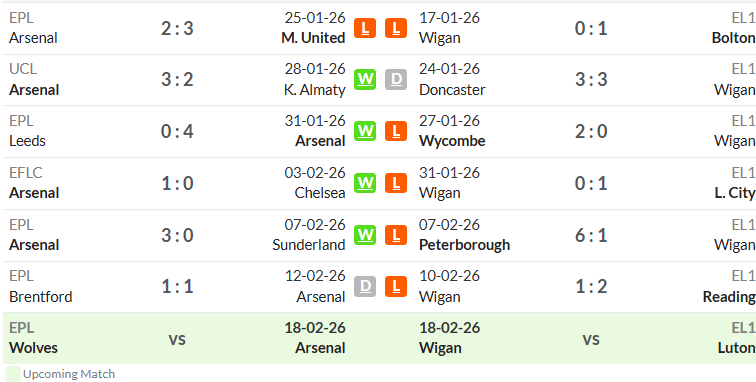Click the Upcoming Match green legend swatch
The height and width of the screenshot is (382, 756).
click(13, 374)
